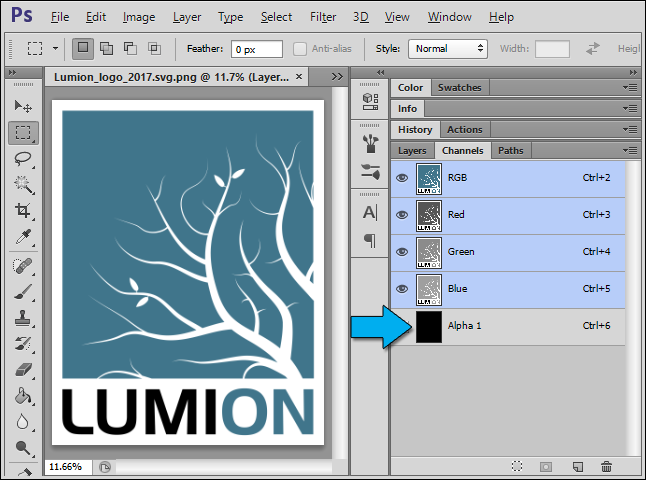Open the Channels panel flyout menu
646x480 pixels.
(x=630, y=151)
